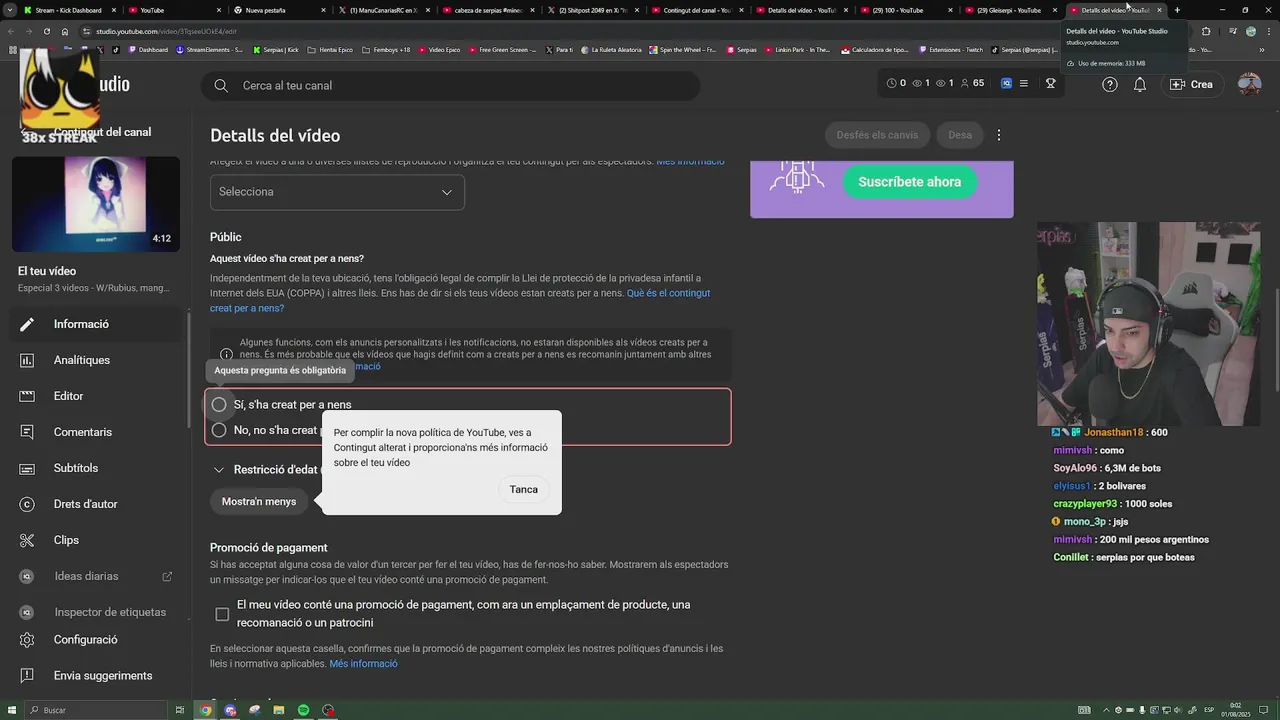Open Drets d'autor copyright icon
Image resolution: width=1280 pixels, height=720 pixels.
click(x=27, y=504)
